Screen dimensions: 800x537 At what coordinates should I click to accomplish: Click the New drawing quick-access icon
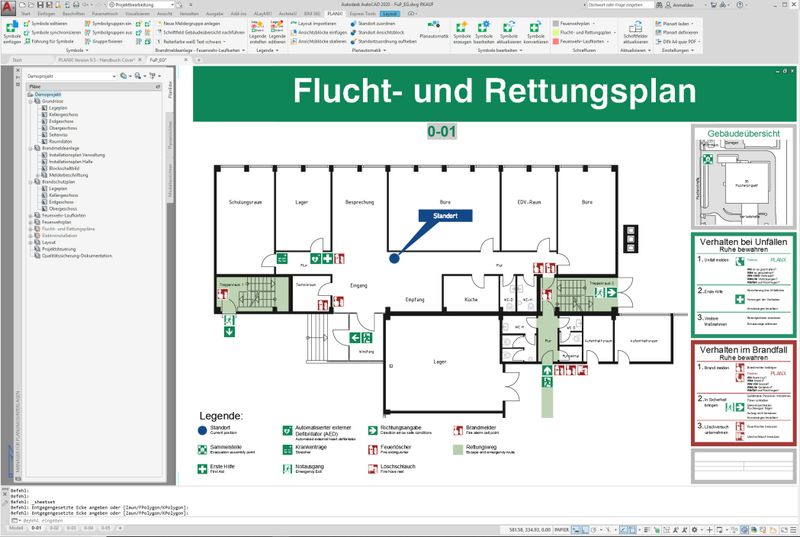point(22,5)
